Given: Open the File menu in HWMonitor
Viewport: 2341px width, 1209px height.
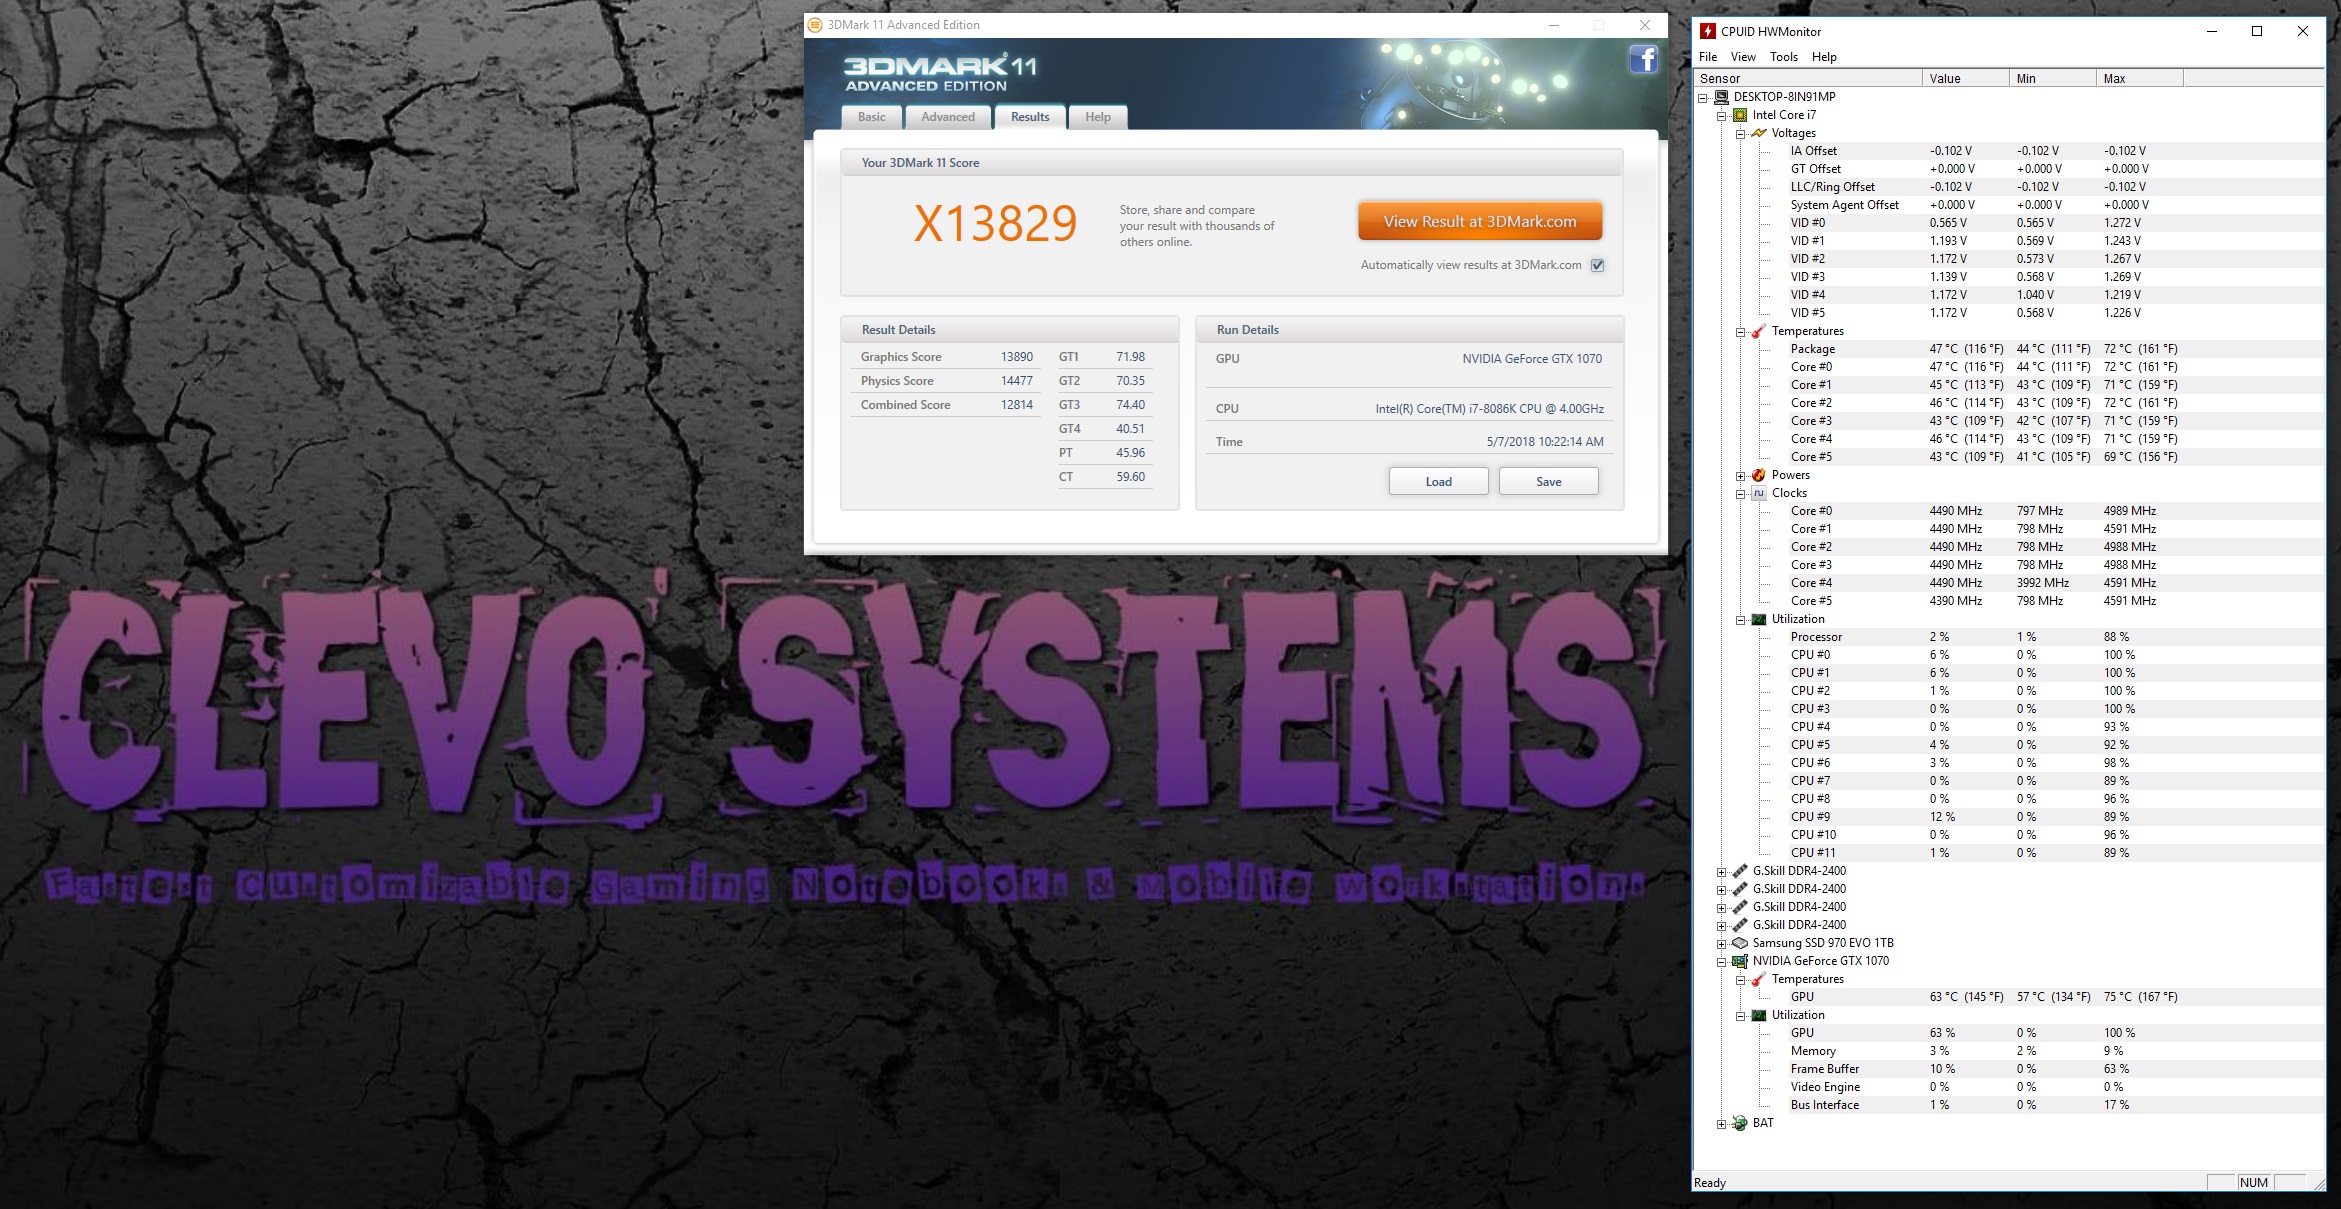Looking at the screenshot, I should click(x=1708, y=57).
